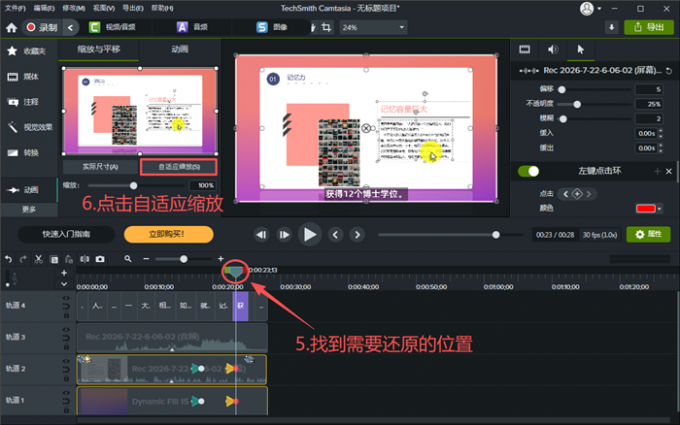This screenshot has width=680, height=425.
Task: Click the Undo arrow in timeline toolbar
Action: click(x=8, y=259)
